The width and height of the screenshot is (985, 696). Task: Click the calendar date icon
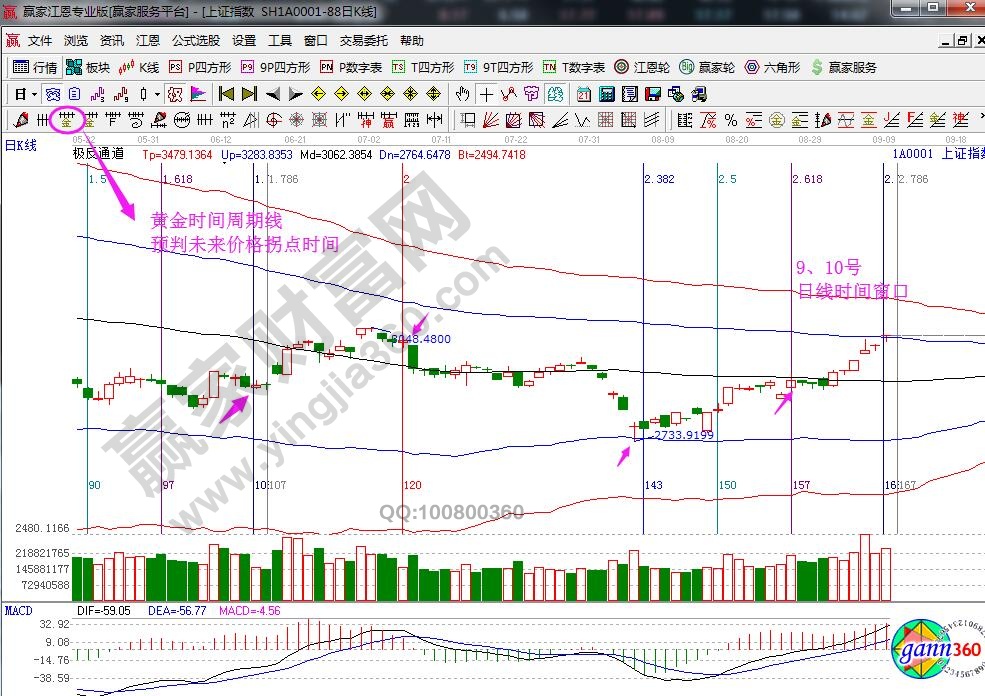584,94
